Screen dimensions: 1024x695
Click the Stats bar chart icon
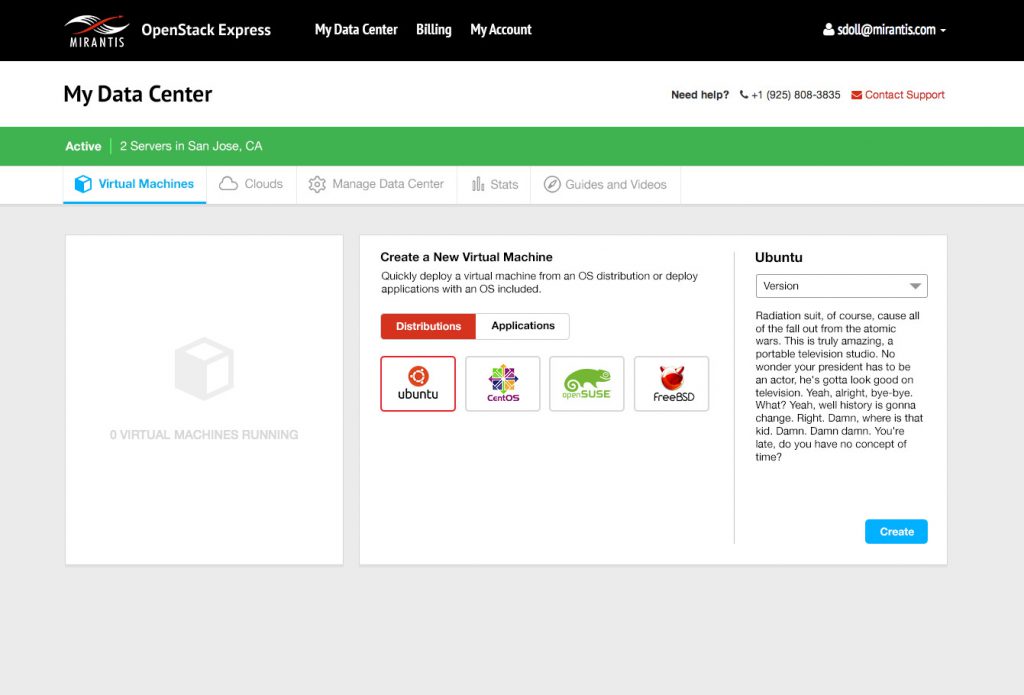point(478,184)
